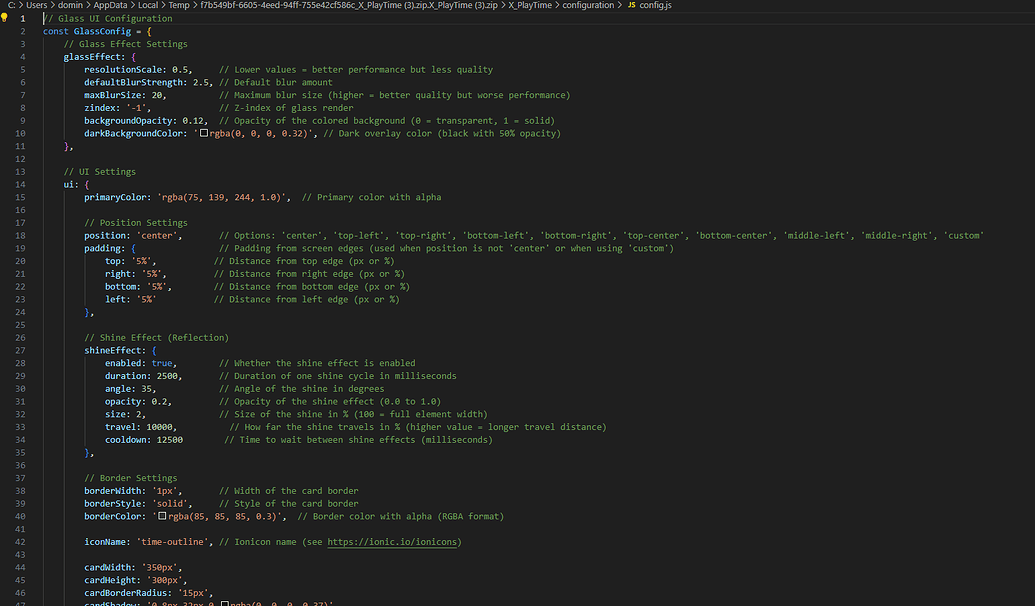Open the darkBackgroundColor color swatch picker
Viewport: 1035px width, 606px height.
(x=204, y=133)
